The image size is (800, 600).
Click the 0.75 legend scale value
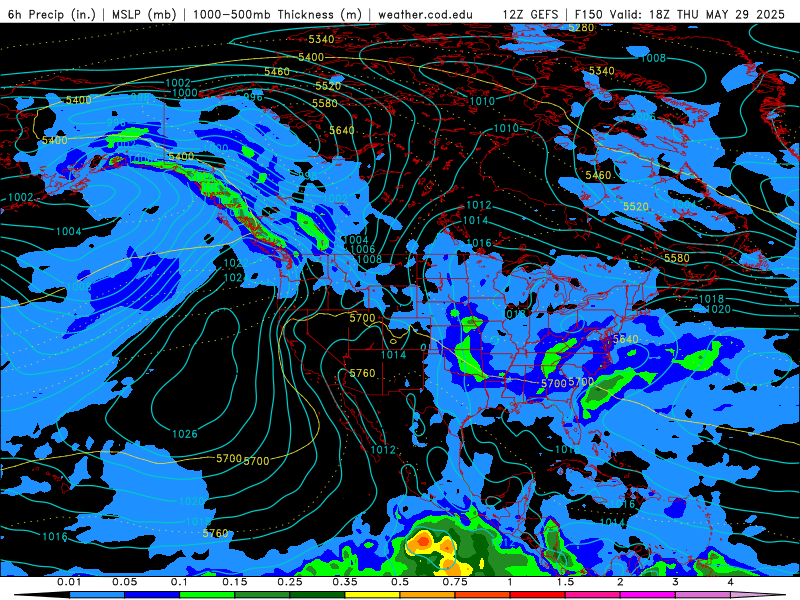pos(455,582)
